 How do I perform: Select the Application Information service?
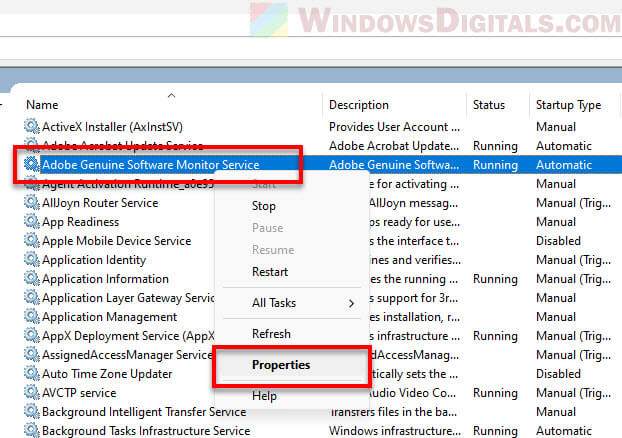105,279
